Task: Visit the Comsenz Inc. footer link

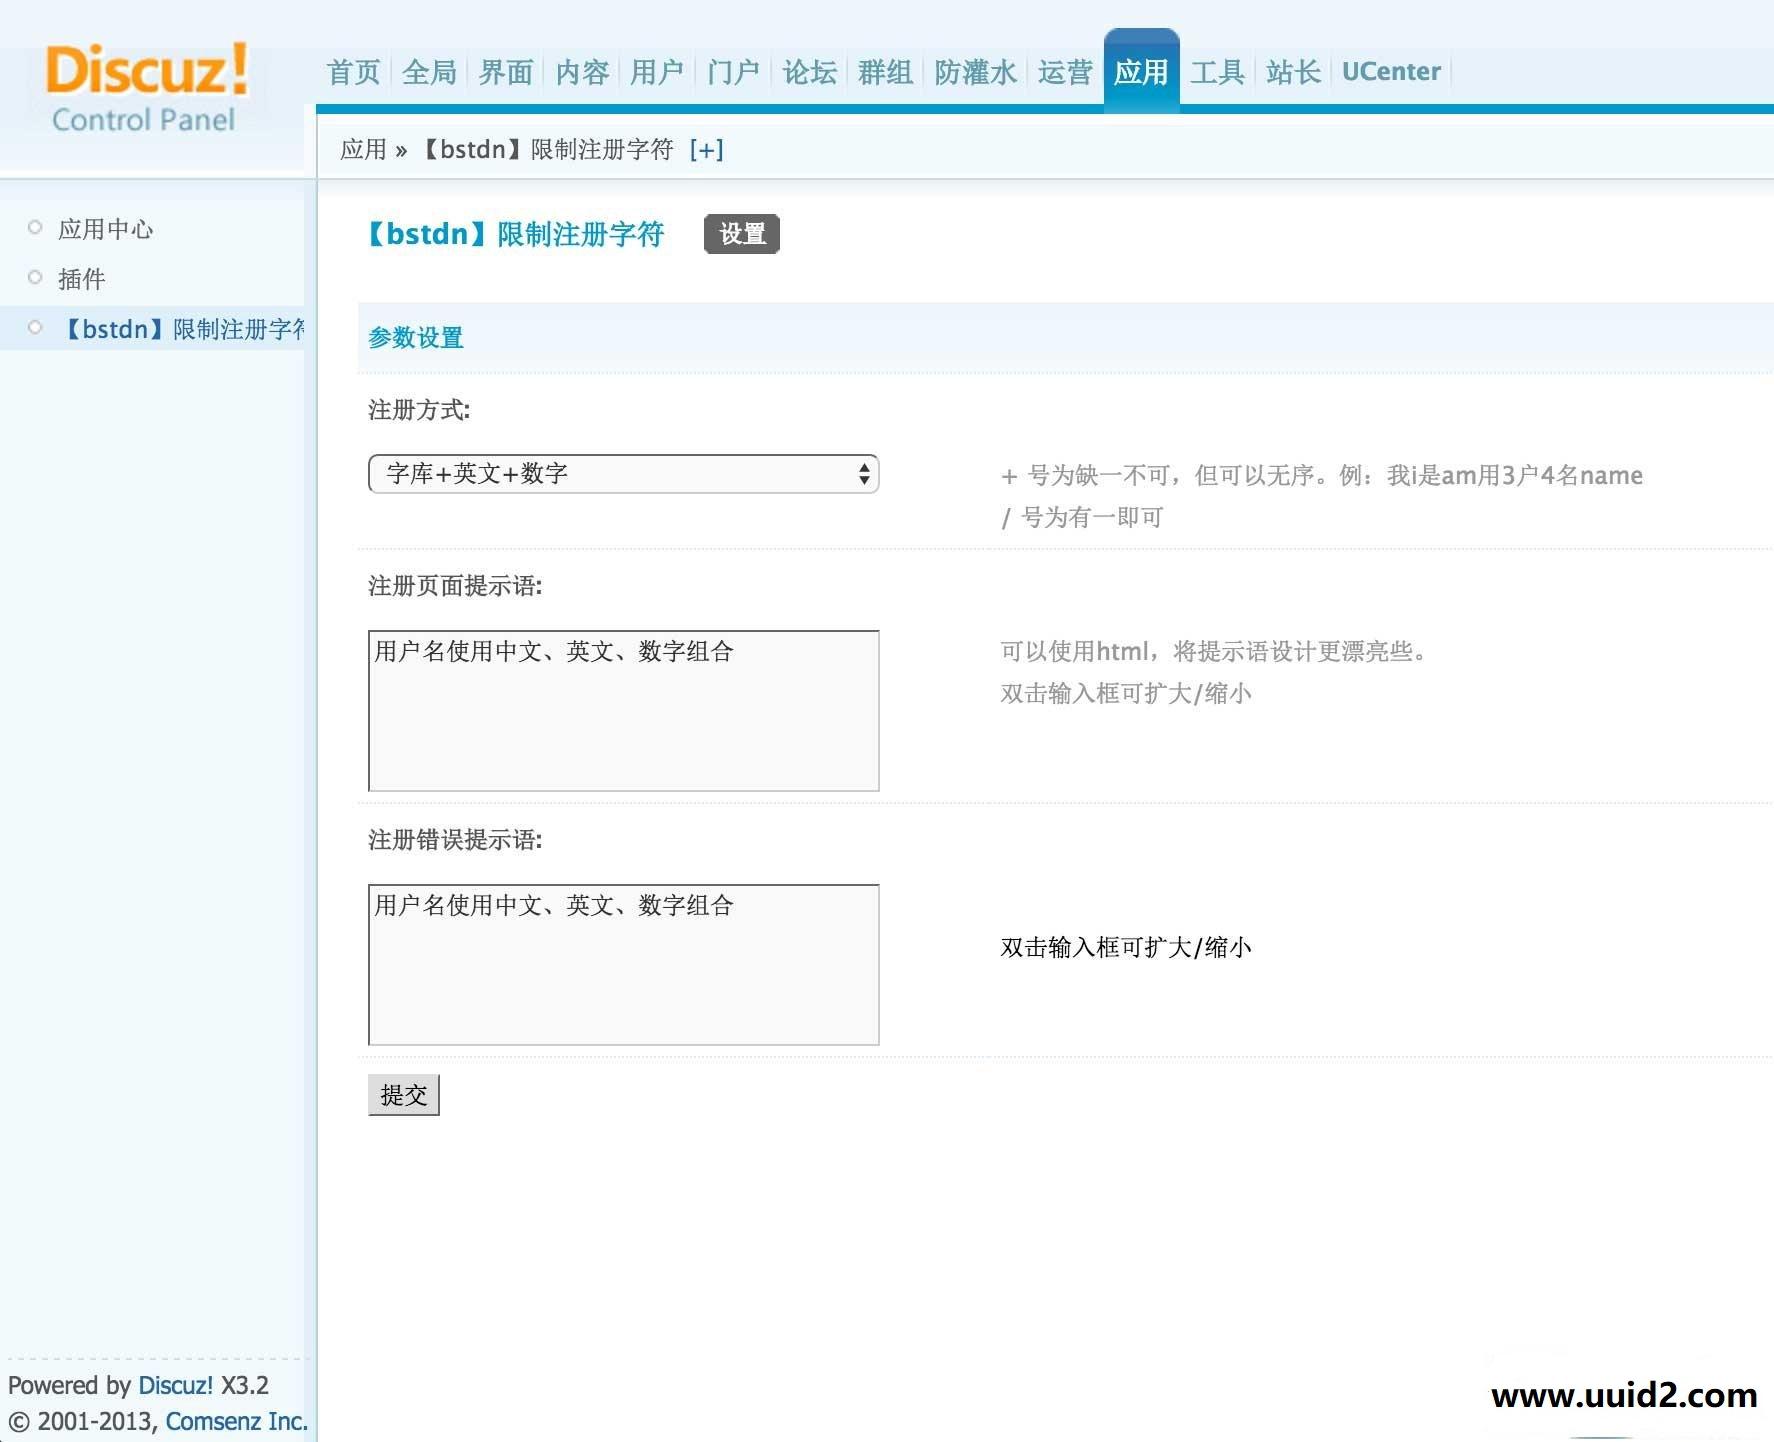Action: click(x=235, y=1420)
